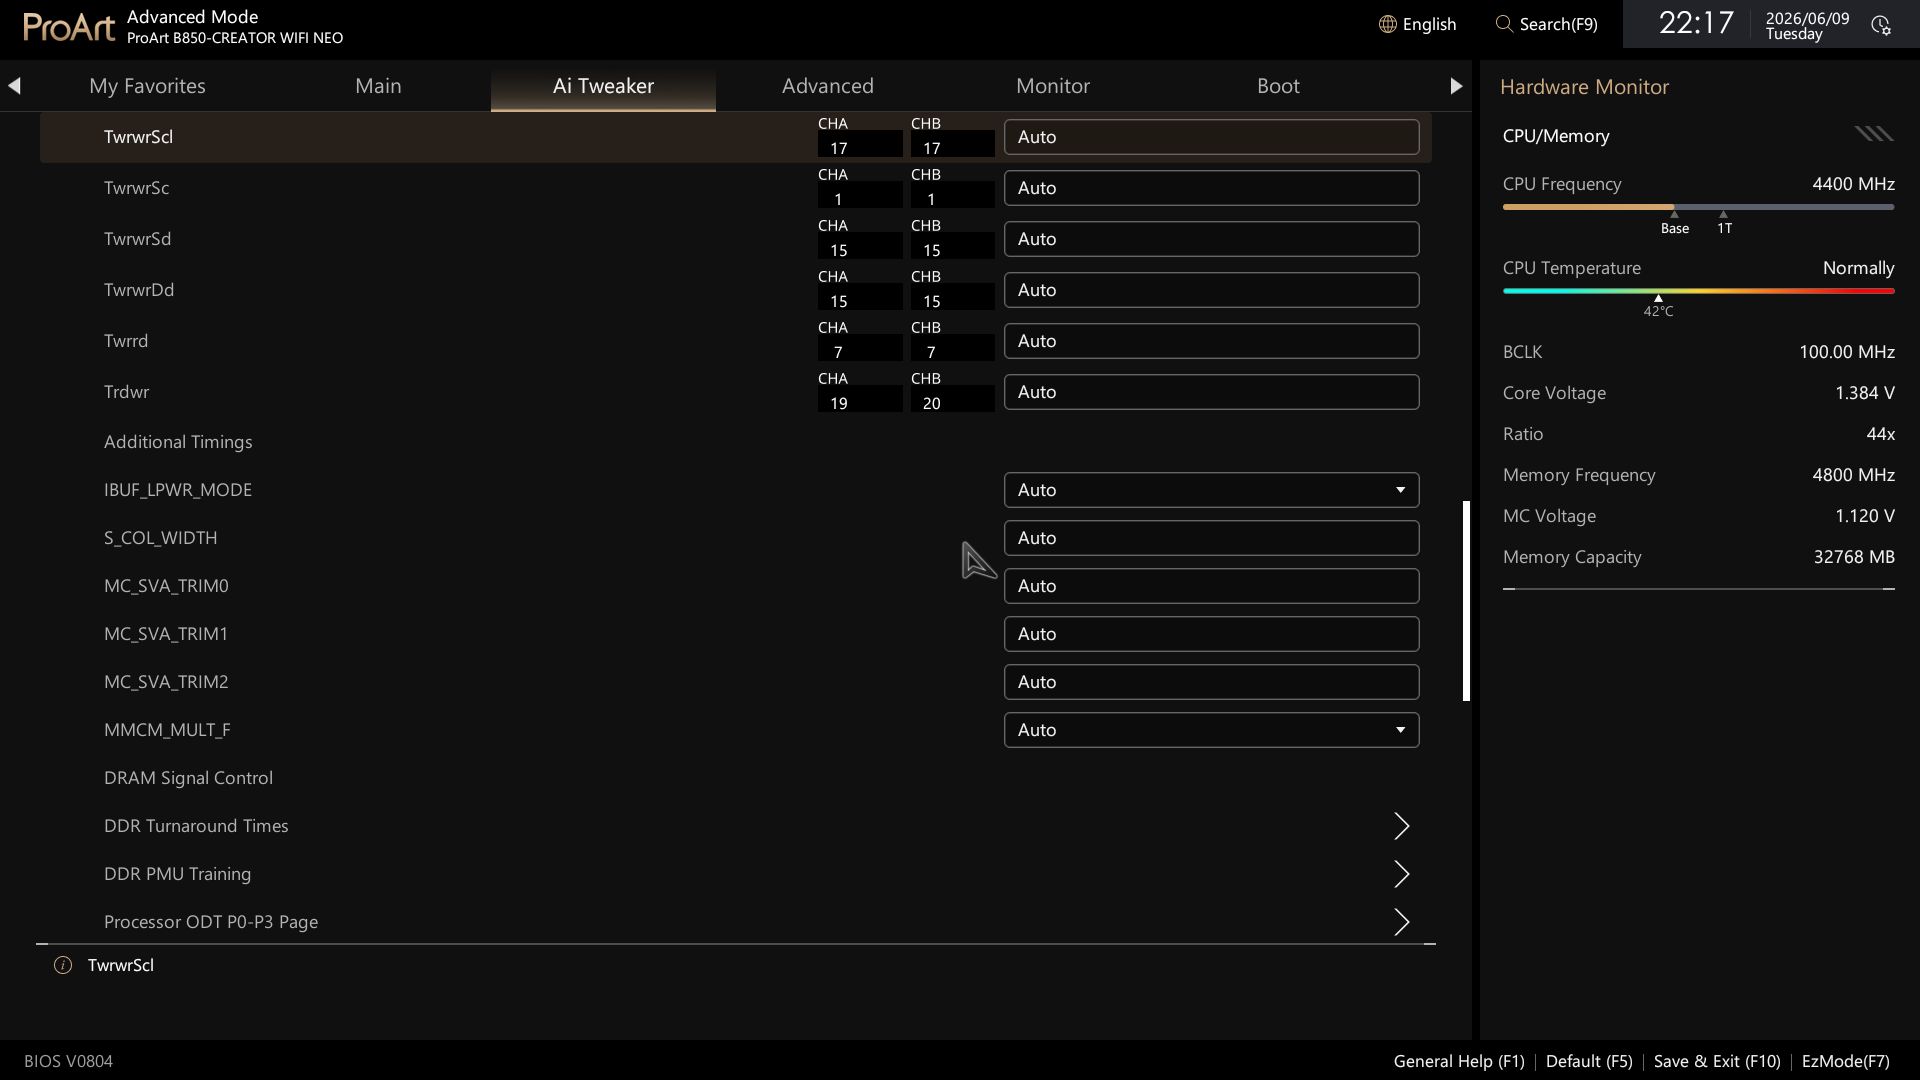Click the S_COL_WIDTH Auto field
Image resolution: width=1920 pixels, height=1080 pixels.
click(x=1211, y=538)
